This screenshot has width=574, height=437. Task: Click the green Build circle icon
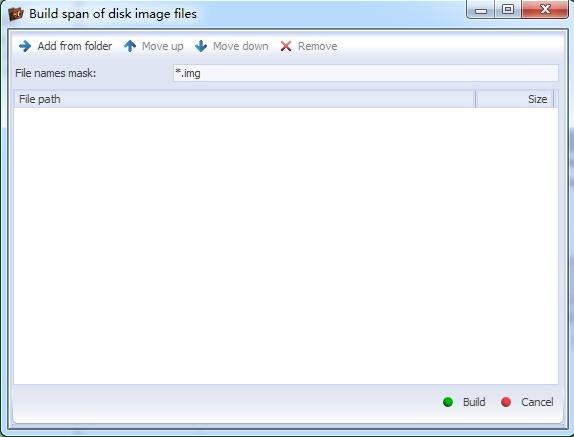coord(448,402)
